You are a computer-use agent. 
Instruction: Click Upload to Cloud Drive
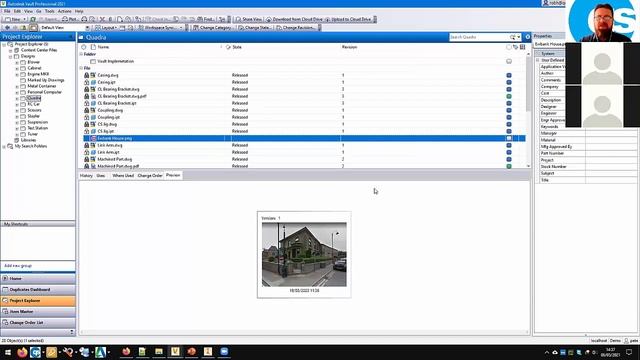[x=348, y=19]
